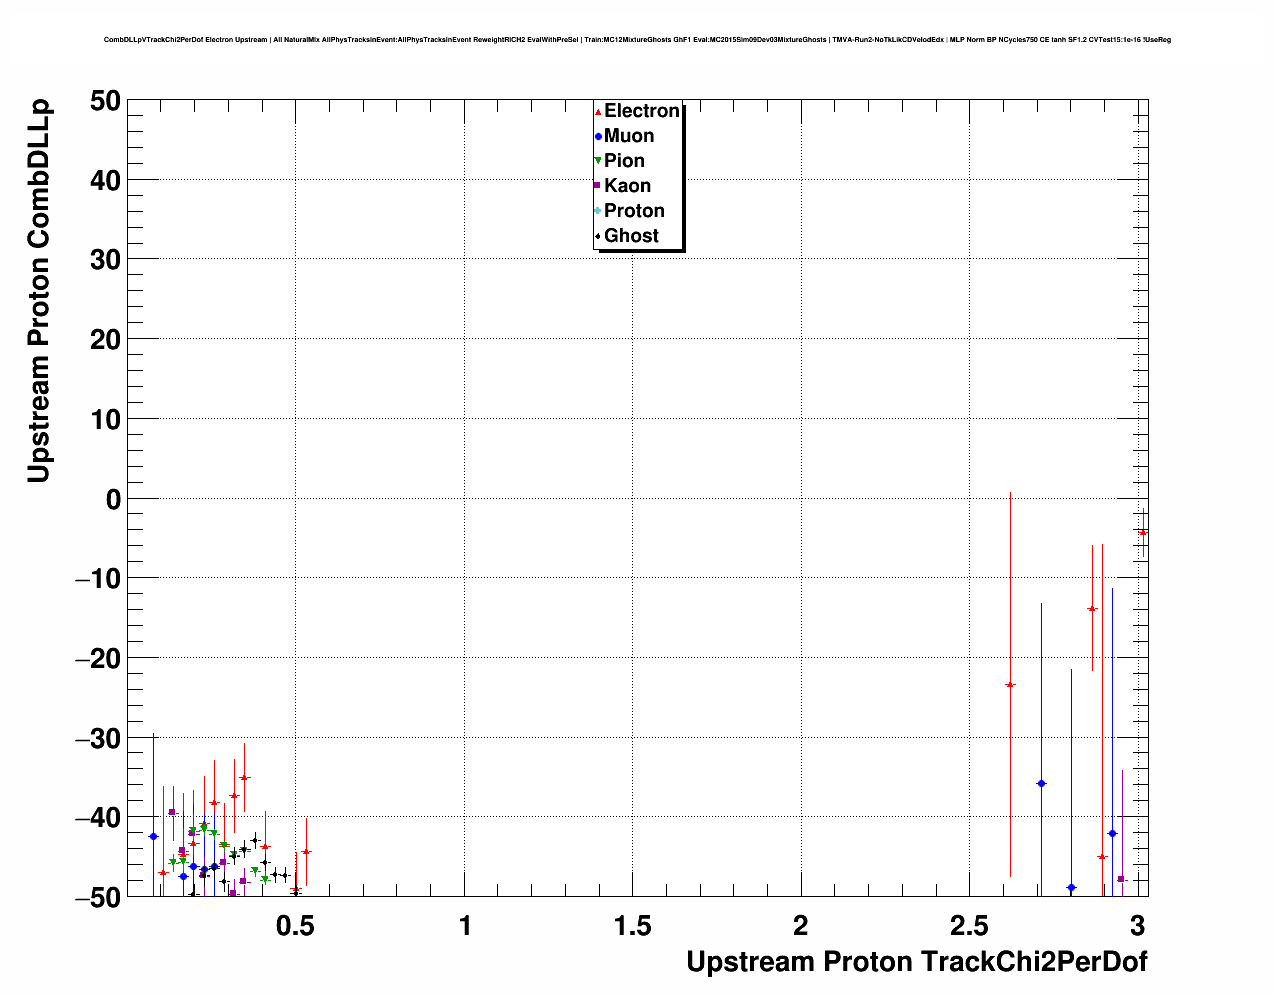
Task: Click the plot title text at top
Action: (637, 40)
